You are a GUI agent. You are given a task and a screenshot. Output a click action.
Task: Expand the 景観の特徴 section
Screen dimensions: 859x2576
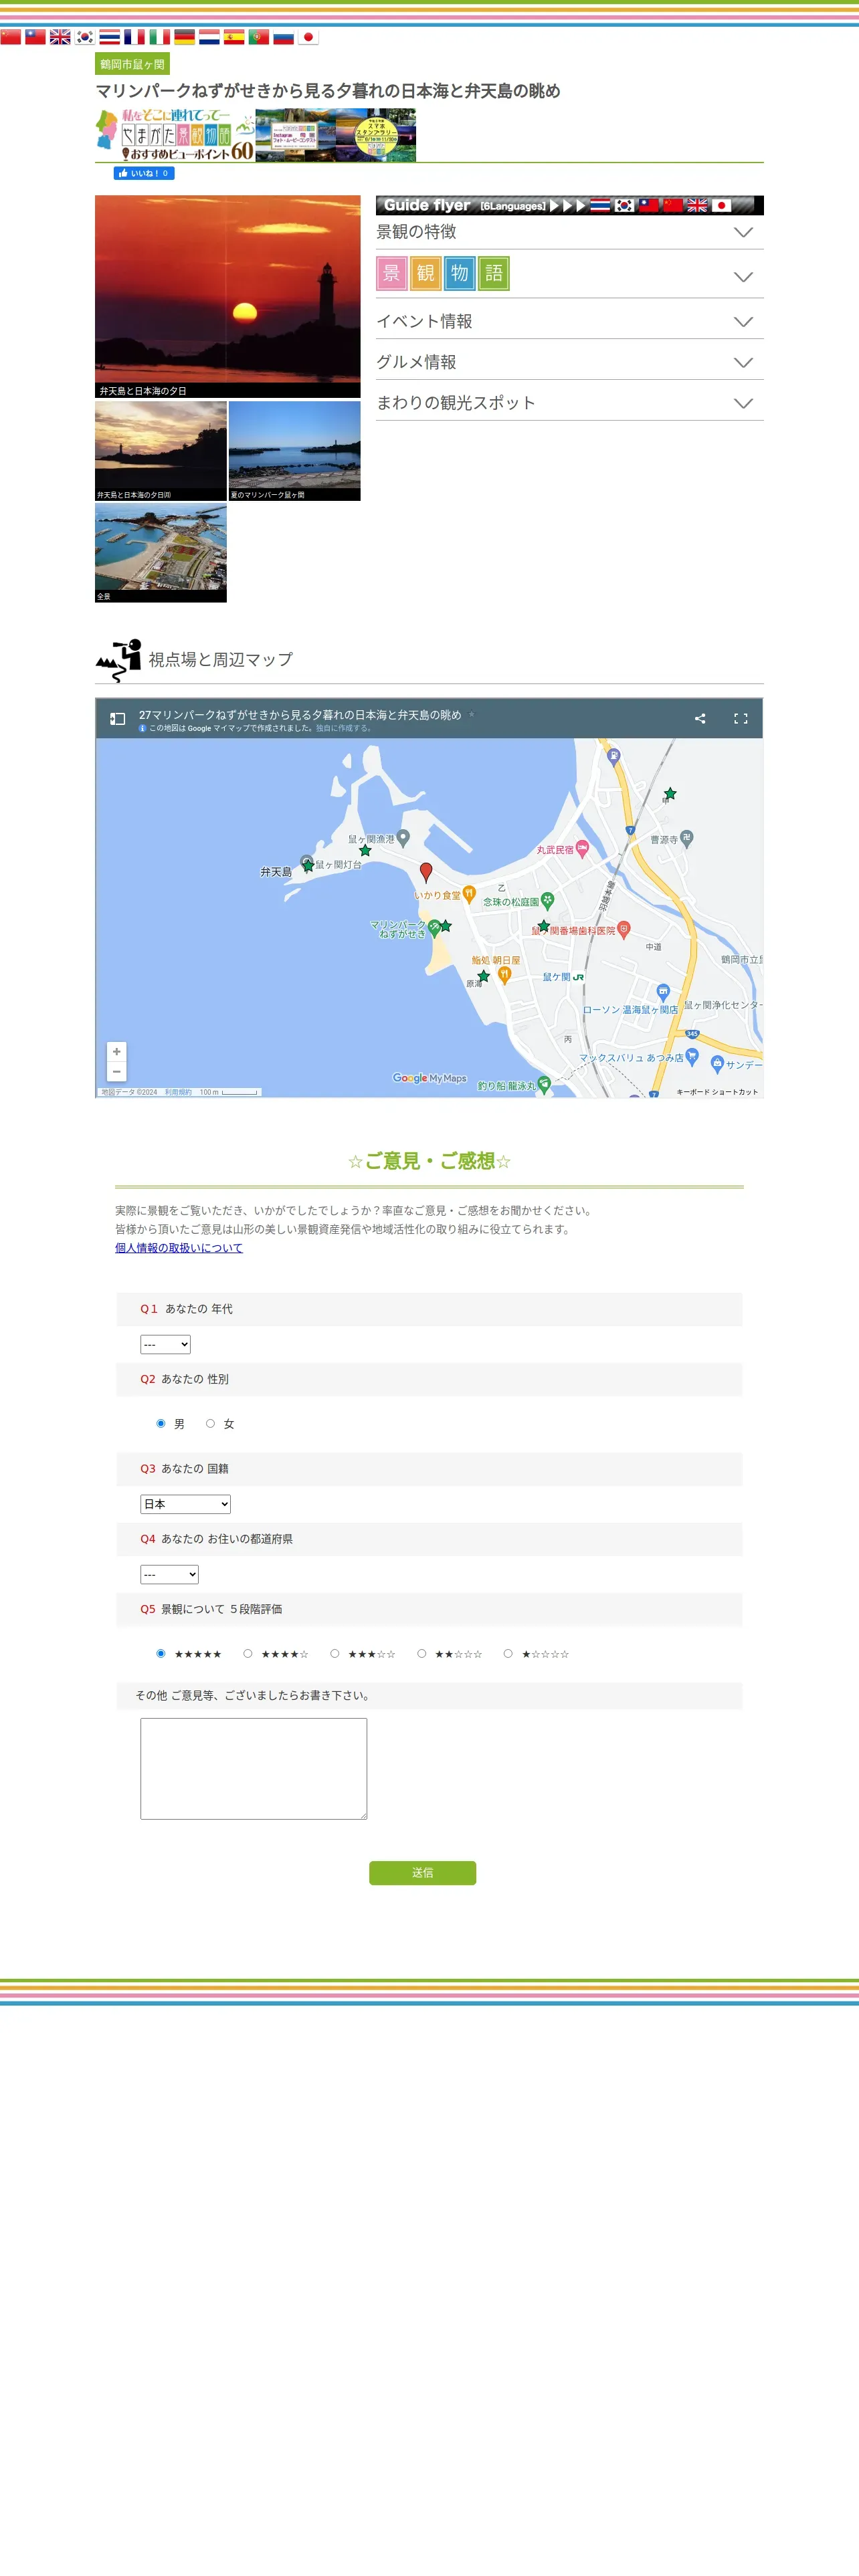pos(570,232)
